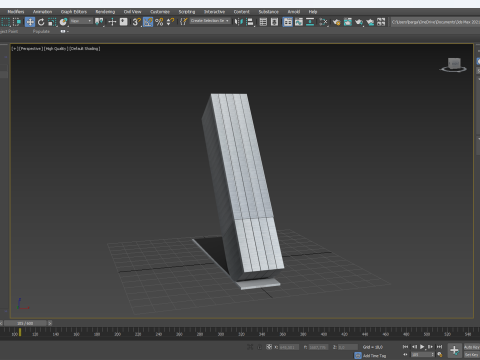Toggle the 3D Snaps button
Screen dimensions: 480x360
coord(136,22)
